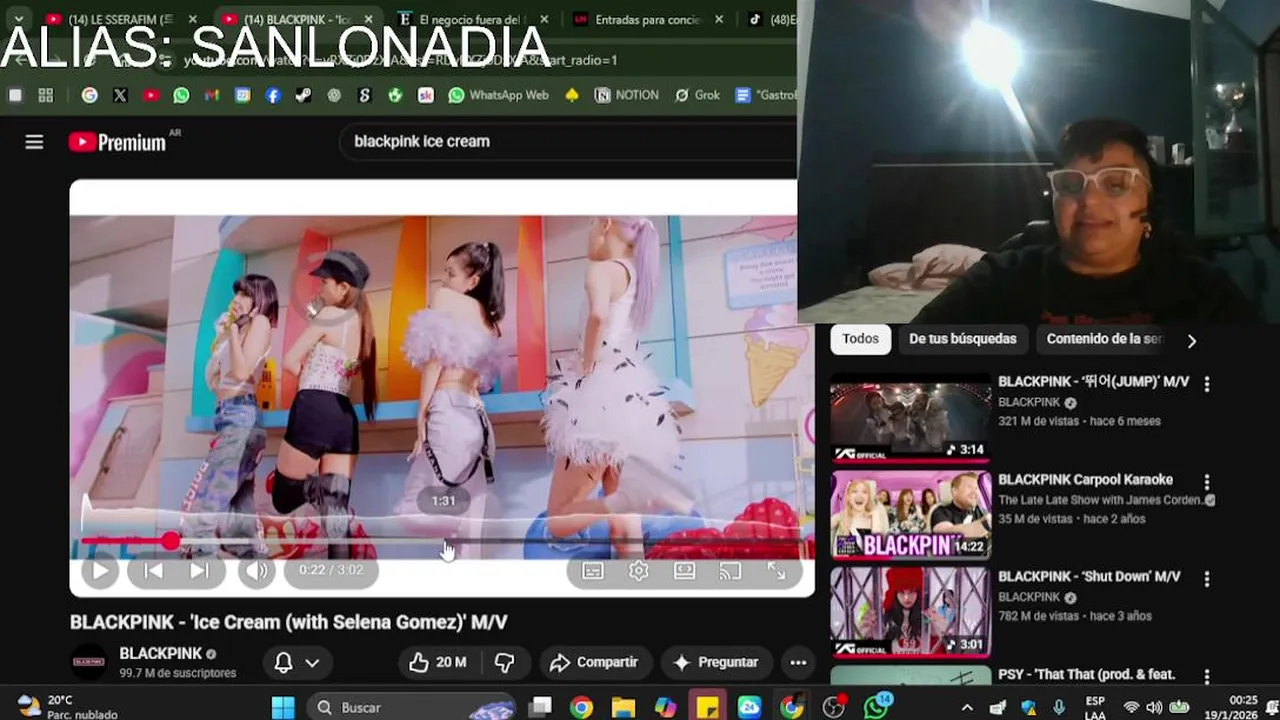Skip to the previous video
Viewport: 1280px width, 720px height.
pyautogui.click(x=152, y=570)
